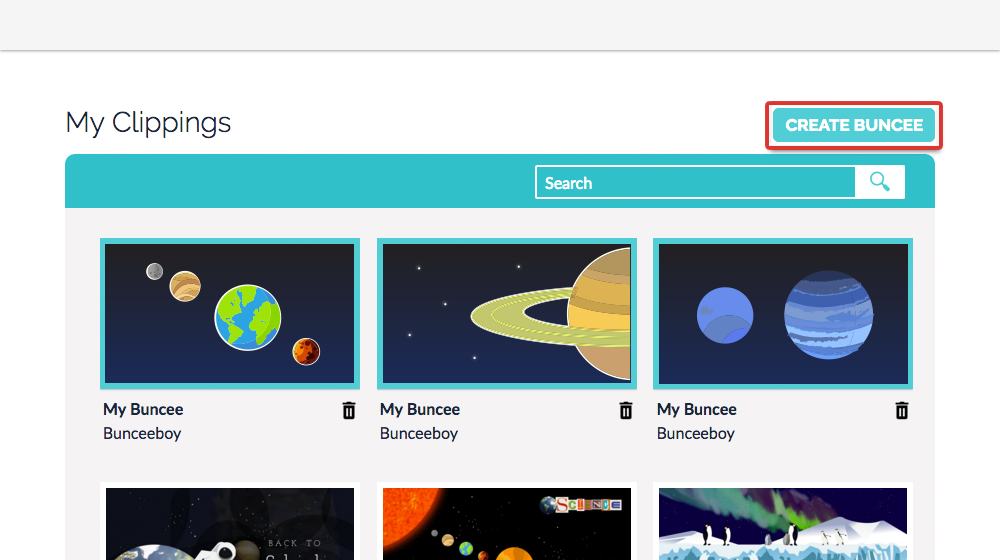Viewport: 1000px width, 560px height.
Task: Remove the blue planets clipping using trash icon
Action: pos(901,410)
